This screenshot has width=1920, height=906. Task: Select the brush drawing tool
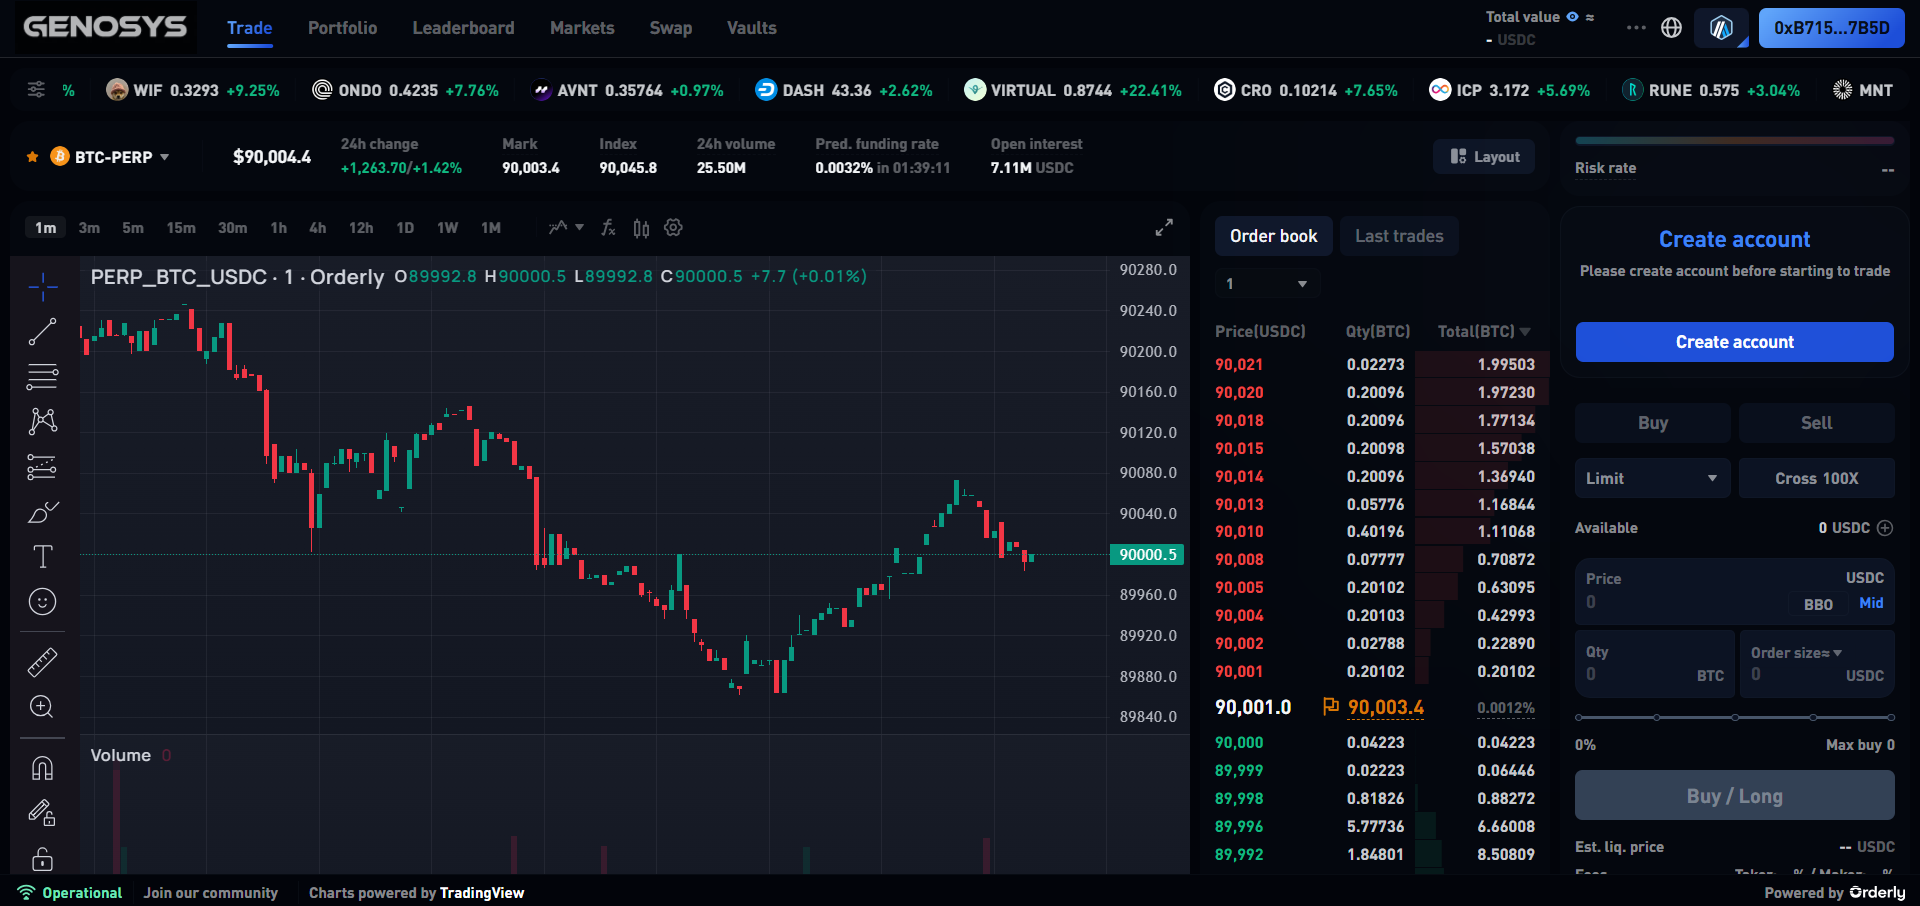pyautogui.click(x=42, y=512)
